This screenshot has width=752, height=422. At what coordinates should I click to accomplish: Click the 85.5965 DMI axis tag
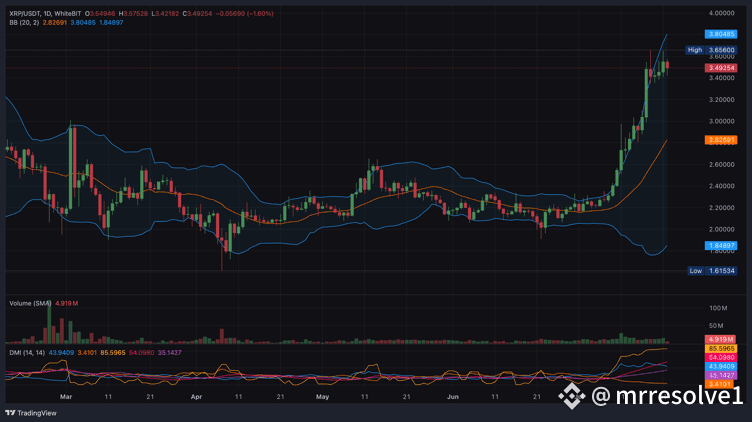click(x=721, y=349)
